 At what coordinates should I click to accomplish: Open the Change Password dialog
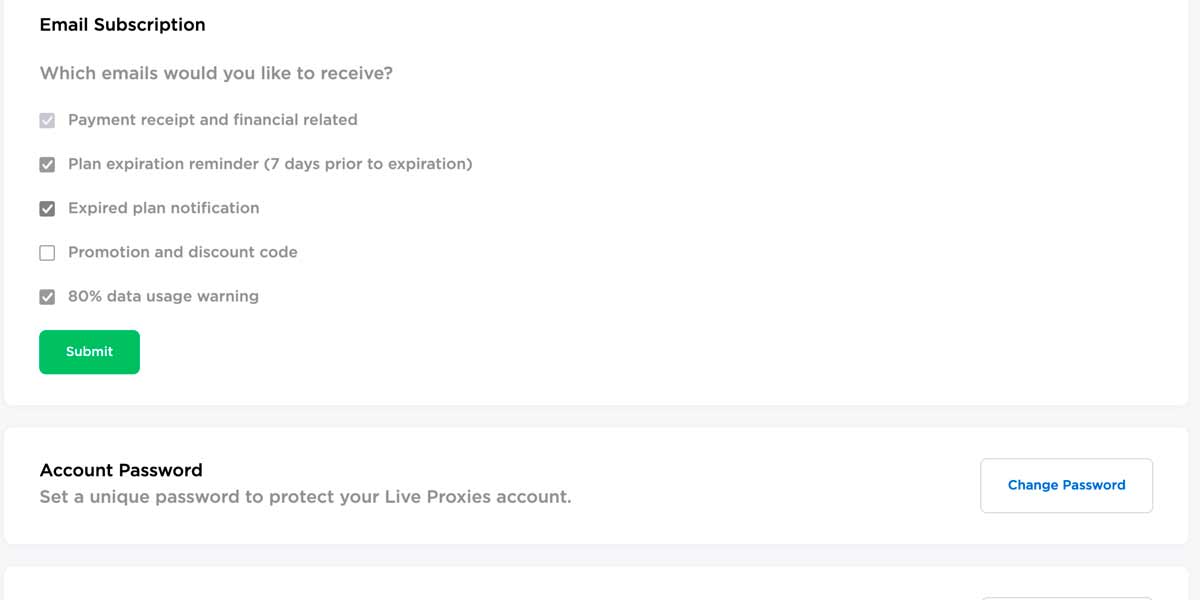(1066, 486)
